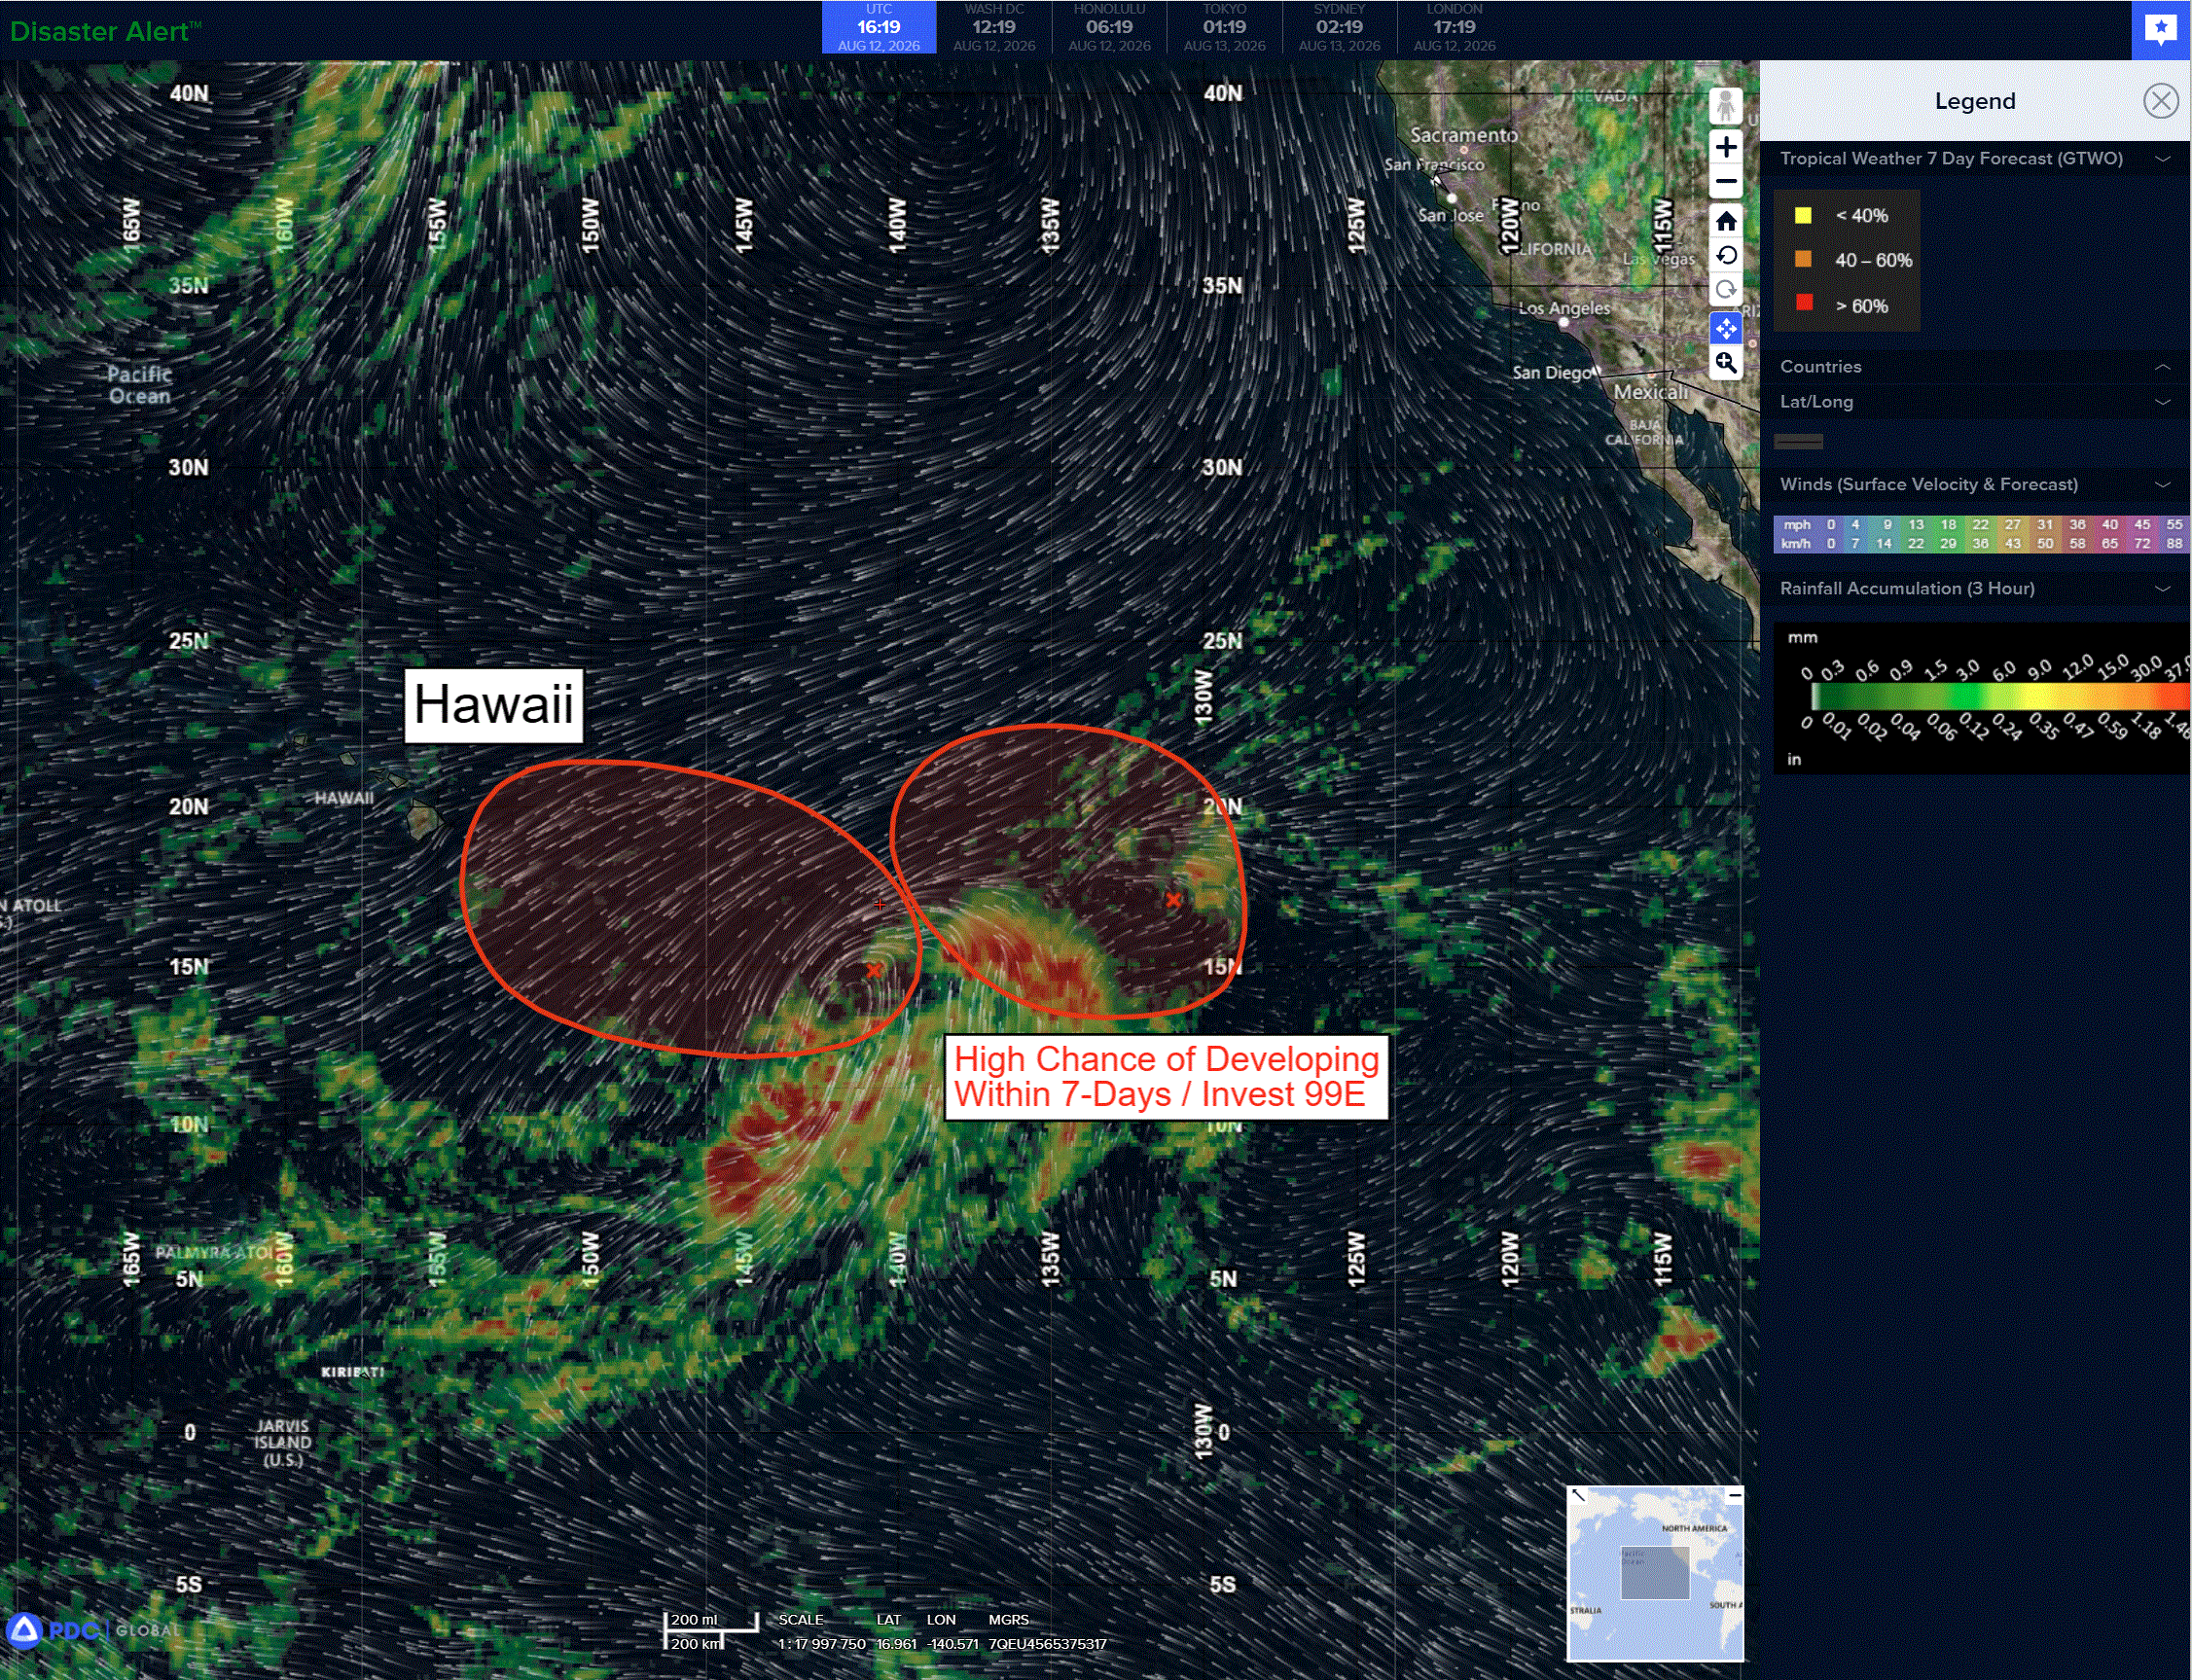This screenshot has height=1680, width=2192.
Task: Click the HAWAII island map label
Action: (x=344, y=798)
